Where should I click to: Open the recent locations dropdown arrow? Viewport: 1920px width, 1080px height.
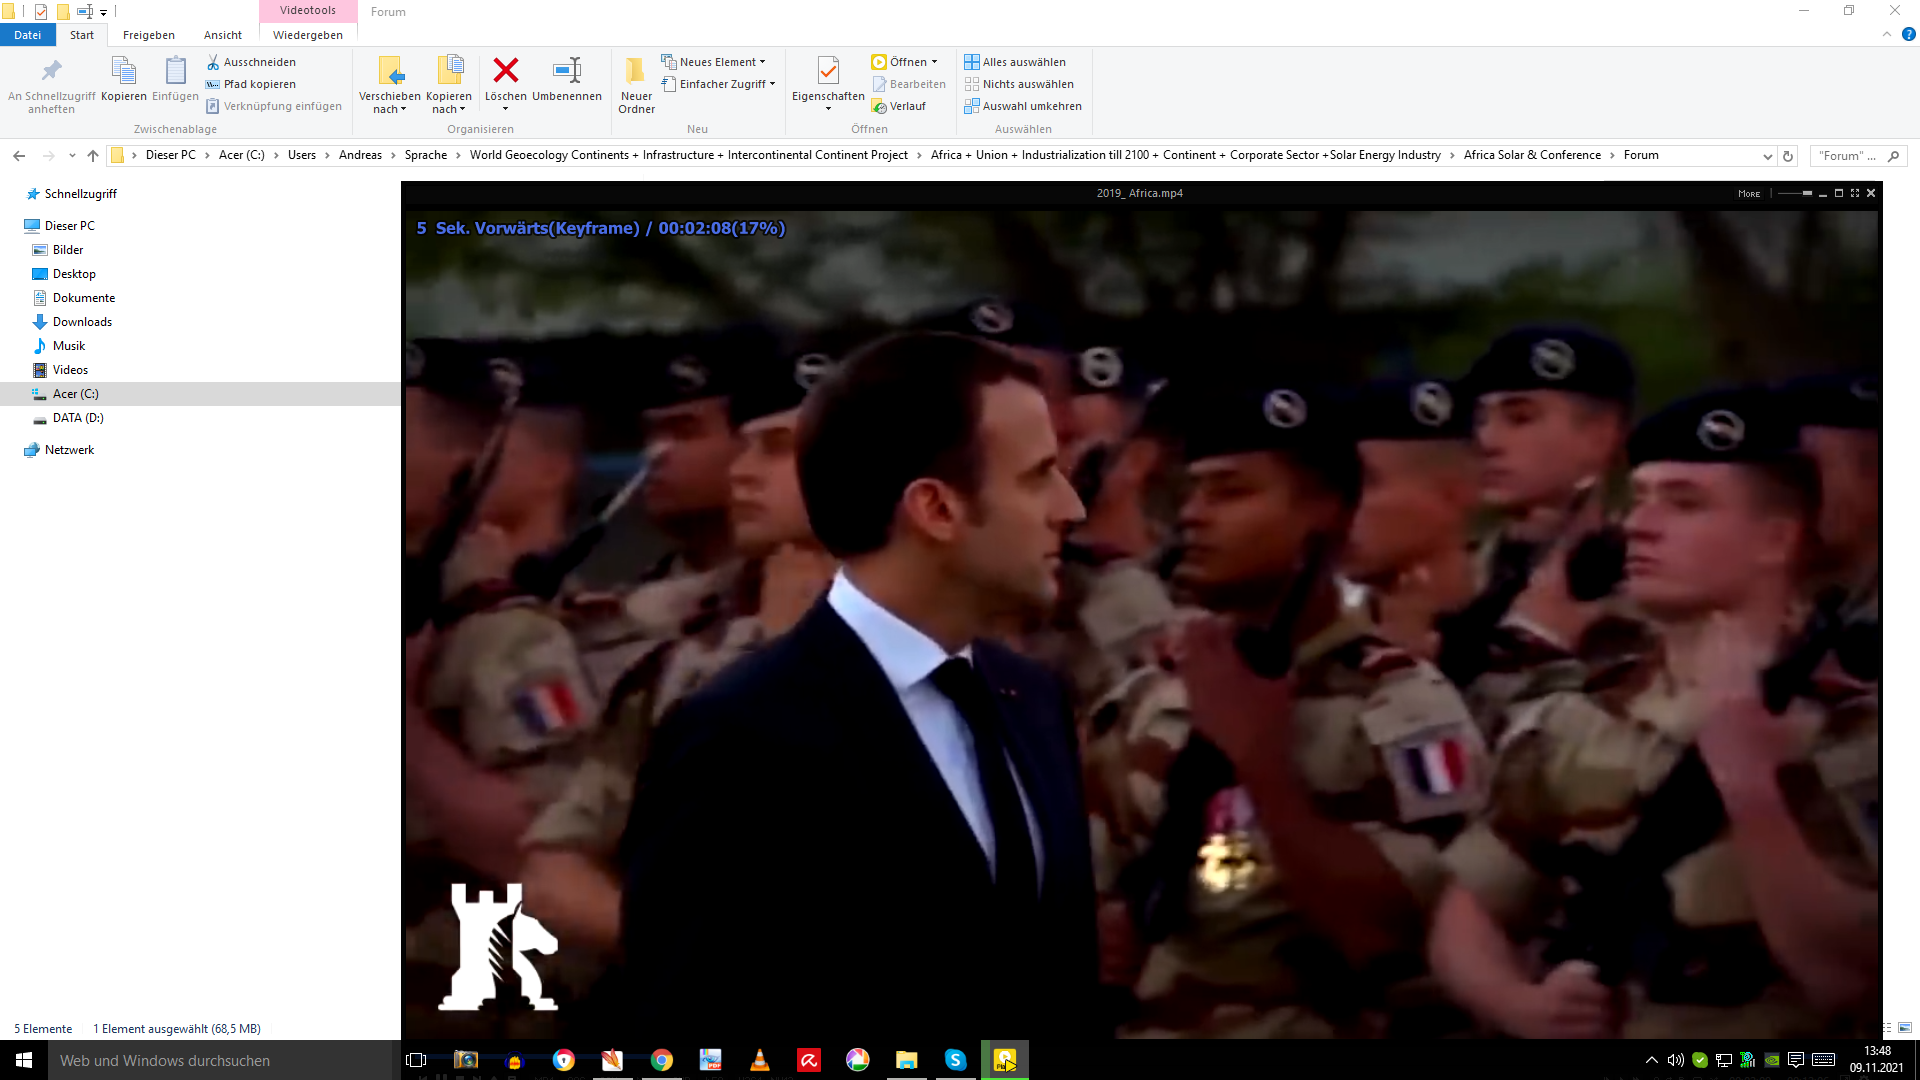[x=72, y=155]
